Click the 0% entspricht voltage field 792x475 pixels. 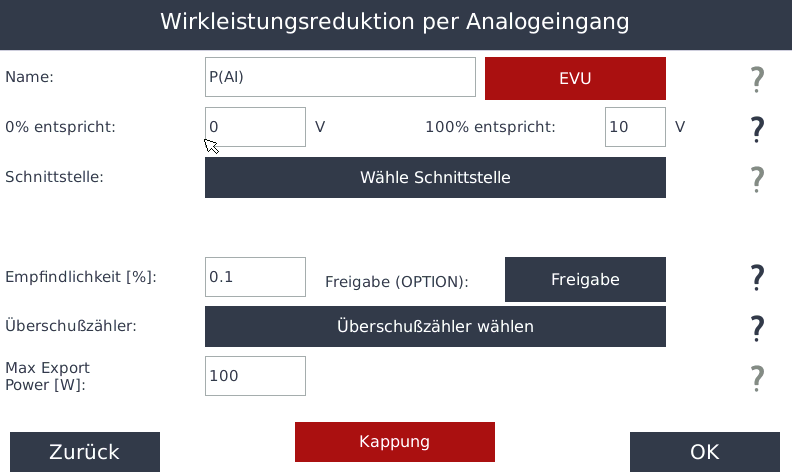click(x=255, y=127)
